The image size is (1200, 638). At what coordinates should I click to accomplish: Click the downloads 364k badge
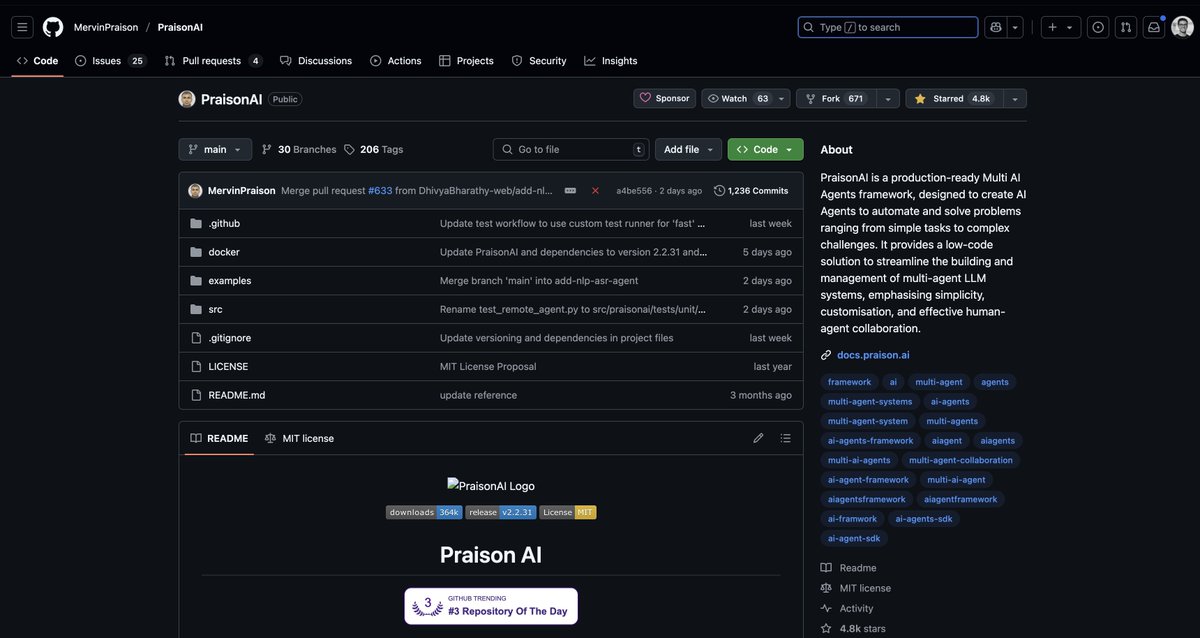point(424,512)
